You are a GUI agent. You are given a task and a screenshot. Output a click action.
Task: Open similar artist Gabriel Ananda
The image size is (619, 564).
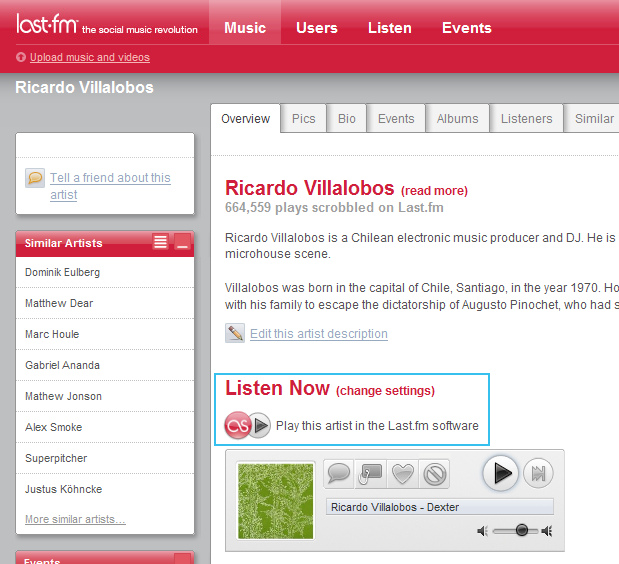pos(62,365)
